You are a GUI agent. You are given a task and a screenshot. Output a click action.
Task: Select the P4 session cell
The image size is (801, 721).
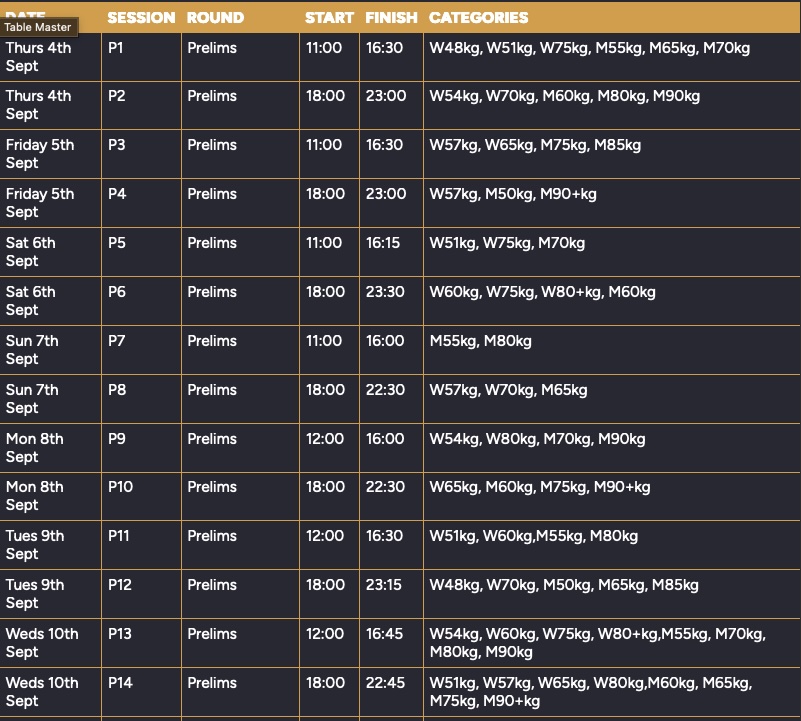[x=117, y=194]
